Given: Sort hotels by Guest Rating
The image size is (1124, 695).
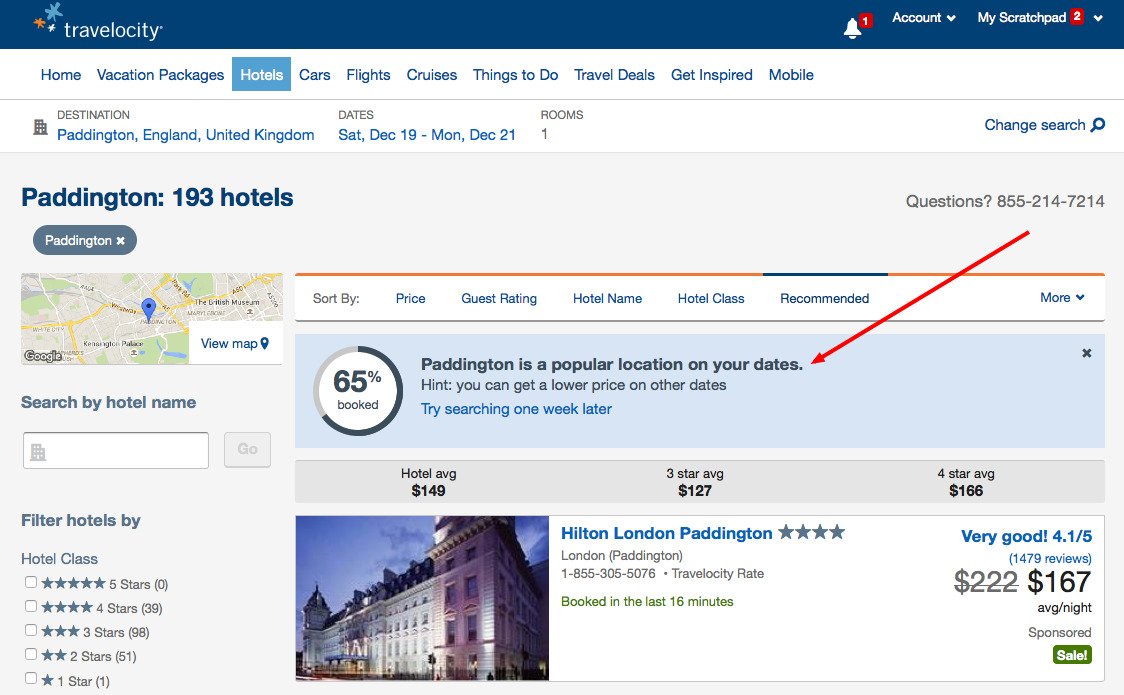Looking at the screenshot, I should pyautogui.click(x=499, y=298).
